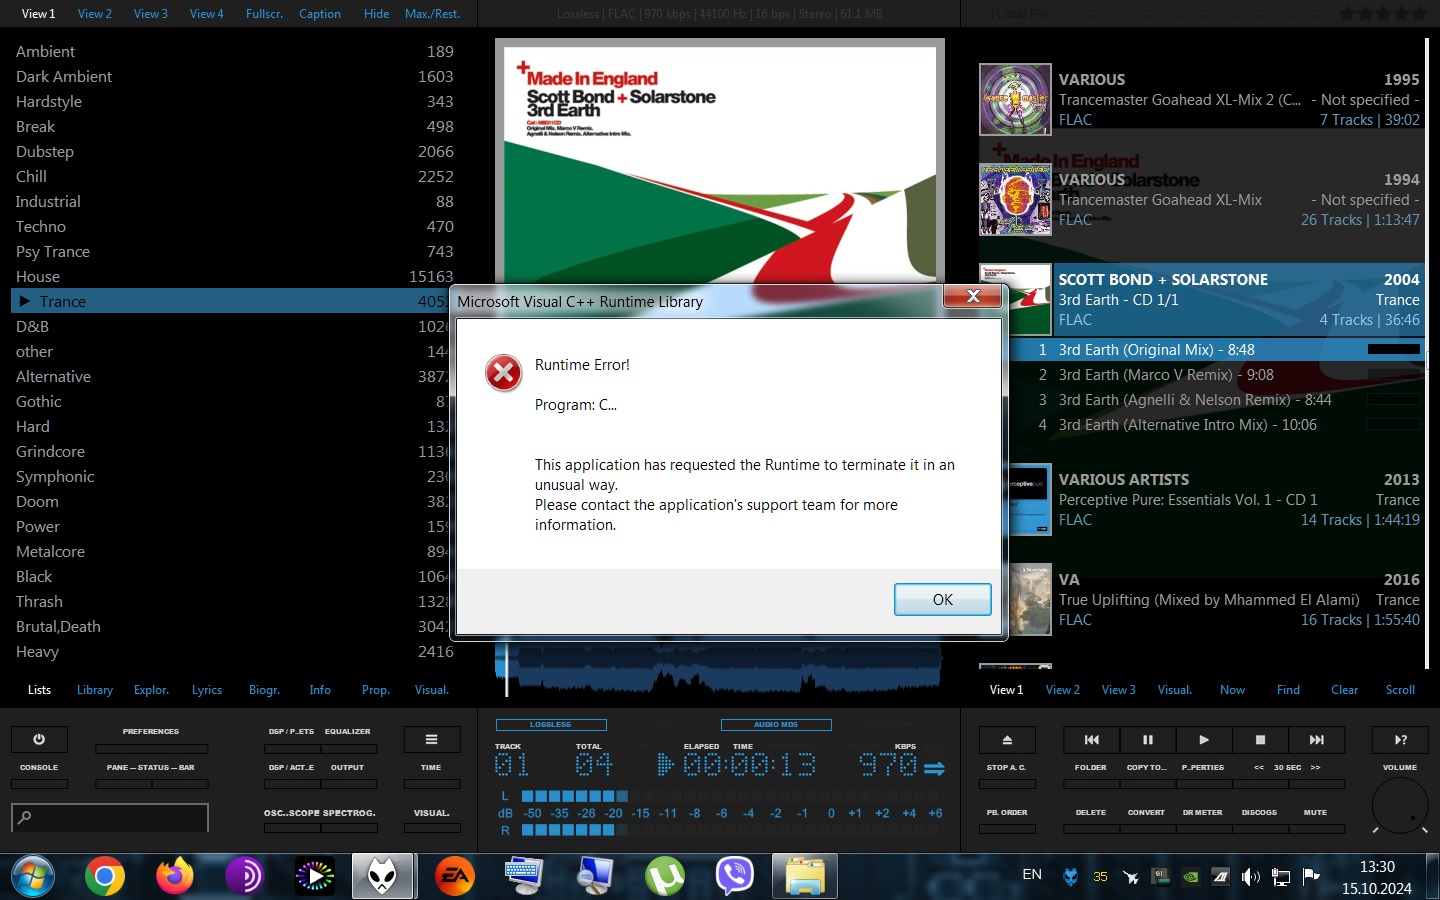This screenshot has width=1440, height=900.
Task: Expand the Trance genre arrow
Action: point(25,301)
